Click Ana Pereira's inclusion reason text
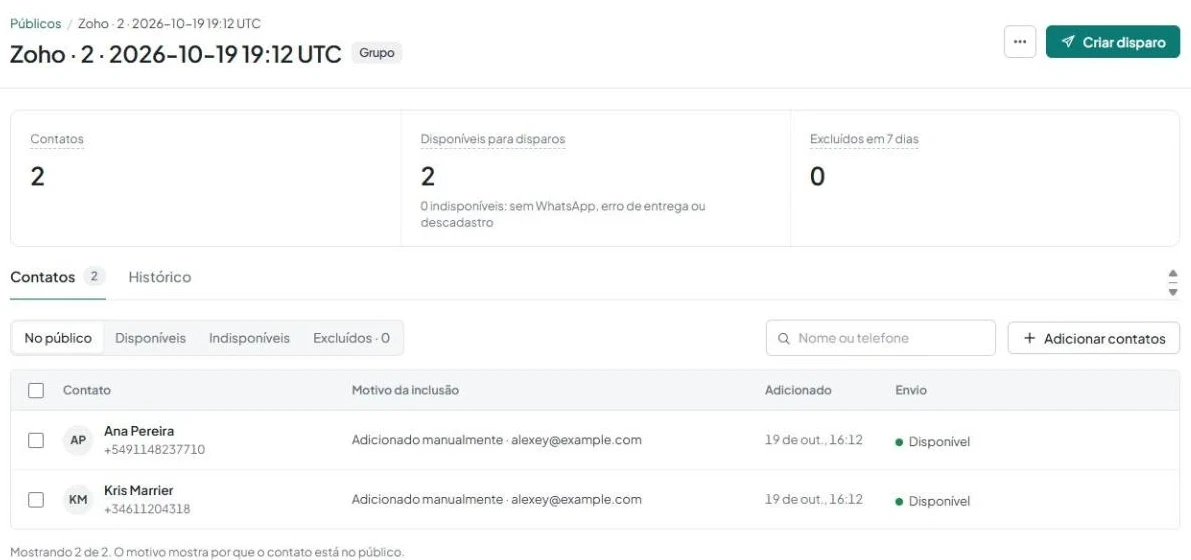1191x560 pixels. pos(497,439)
